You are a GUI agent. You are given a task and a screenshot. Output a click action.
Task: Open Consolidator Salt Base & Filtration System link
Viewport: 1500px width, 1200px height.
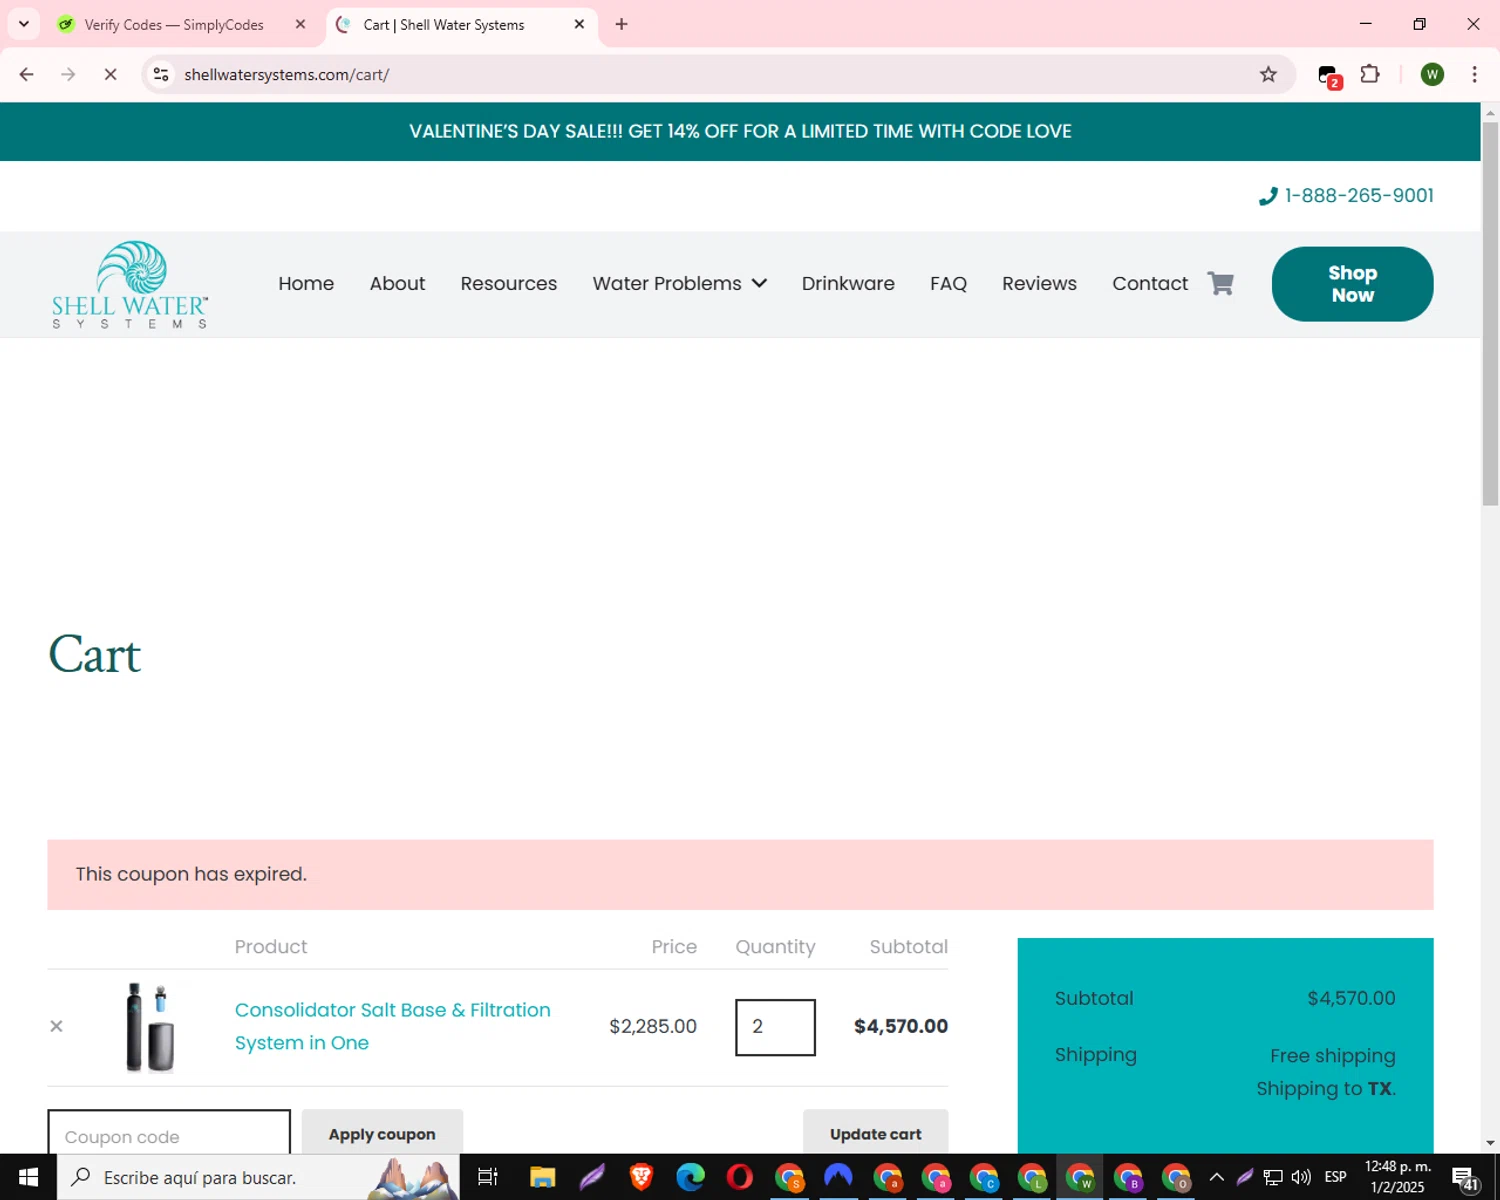coord(393,1026)
